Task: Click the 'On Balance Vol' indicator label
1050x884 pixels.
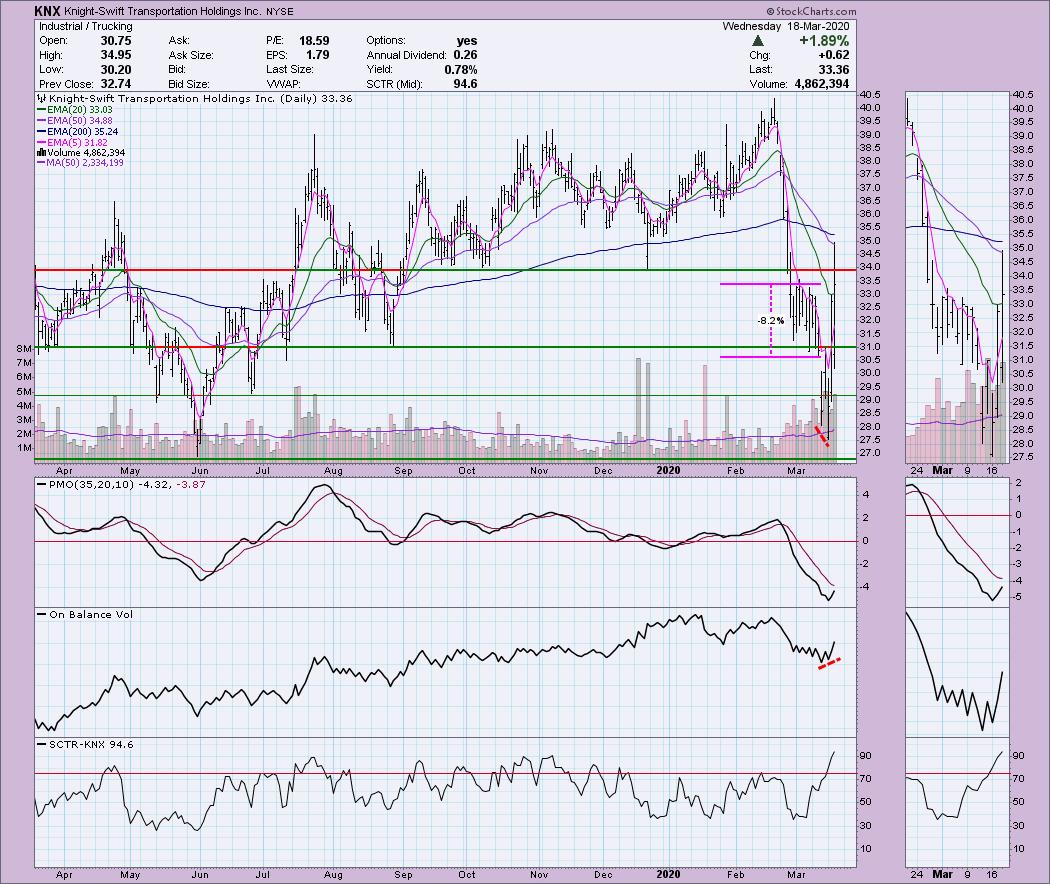Action: pos(91,614)
